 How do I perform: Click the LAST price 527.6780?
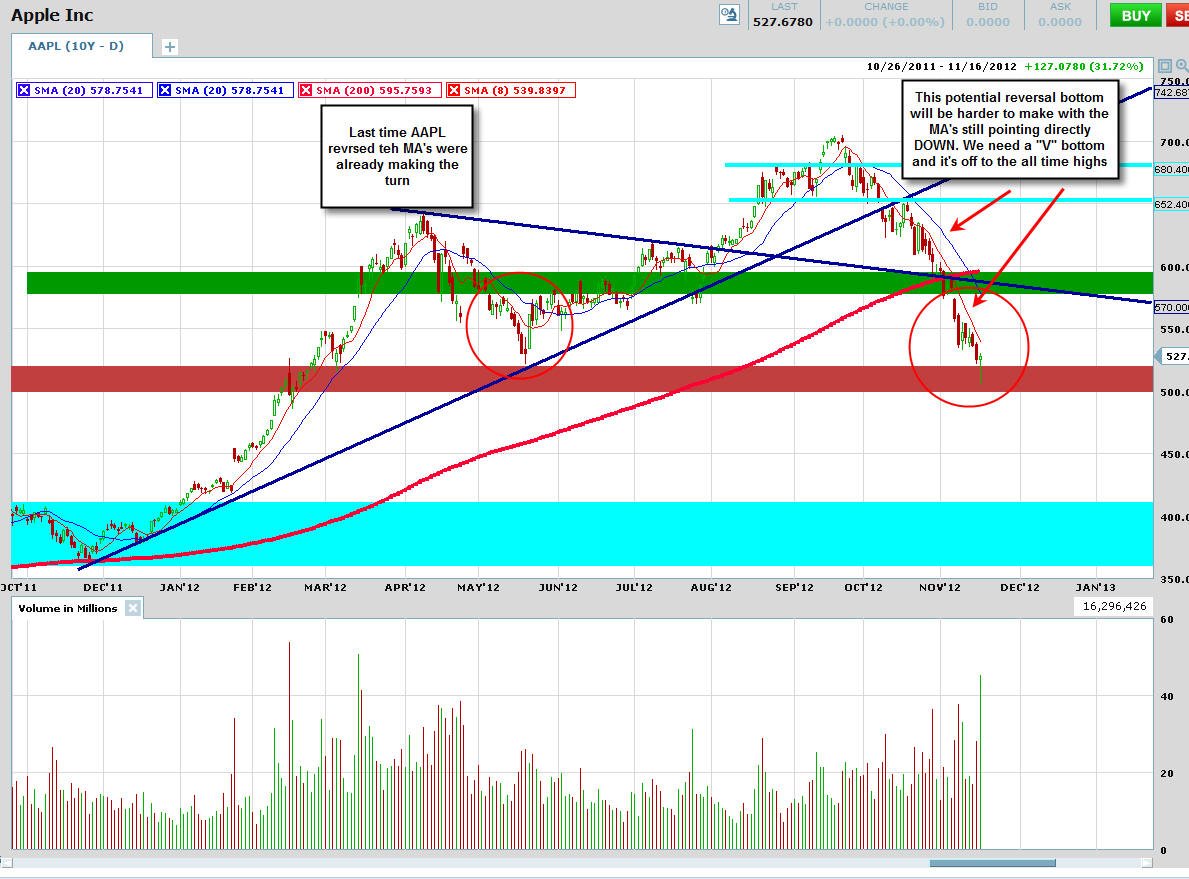pyautogui.click(x=783, y=22)
